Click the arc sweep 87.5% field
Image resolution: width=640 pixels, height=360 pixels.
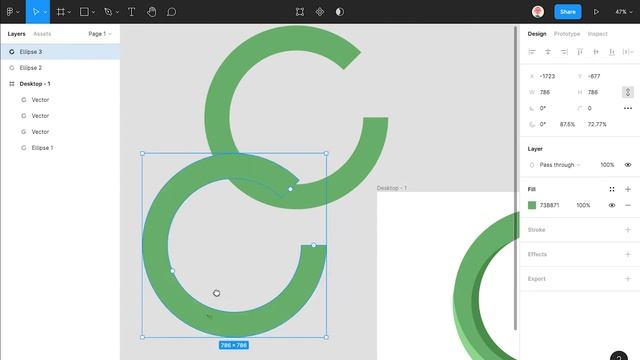pos(567,124)
